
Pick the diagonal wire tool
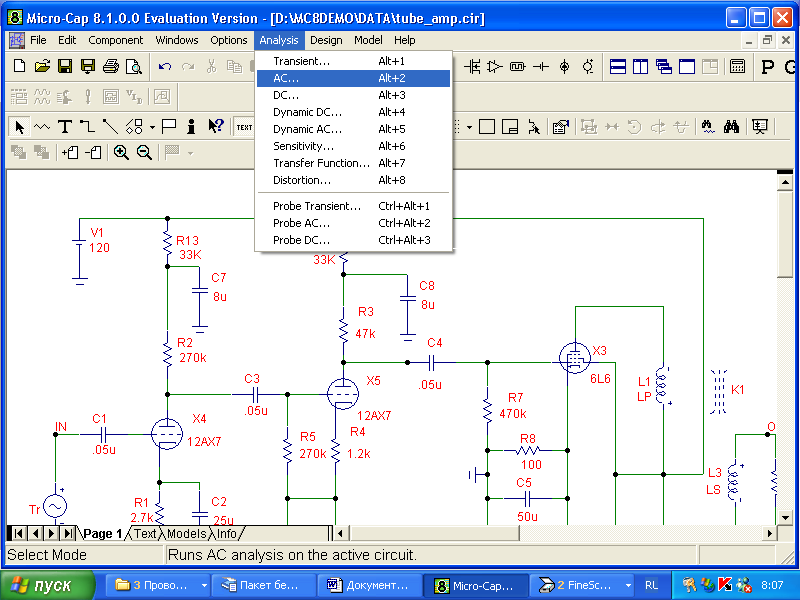[110, 127]
